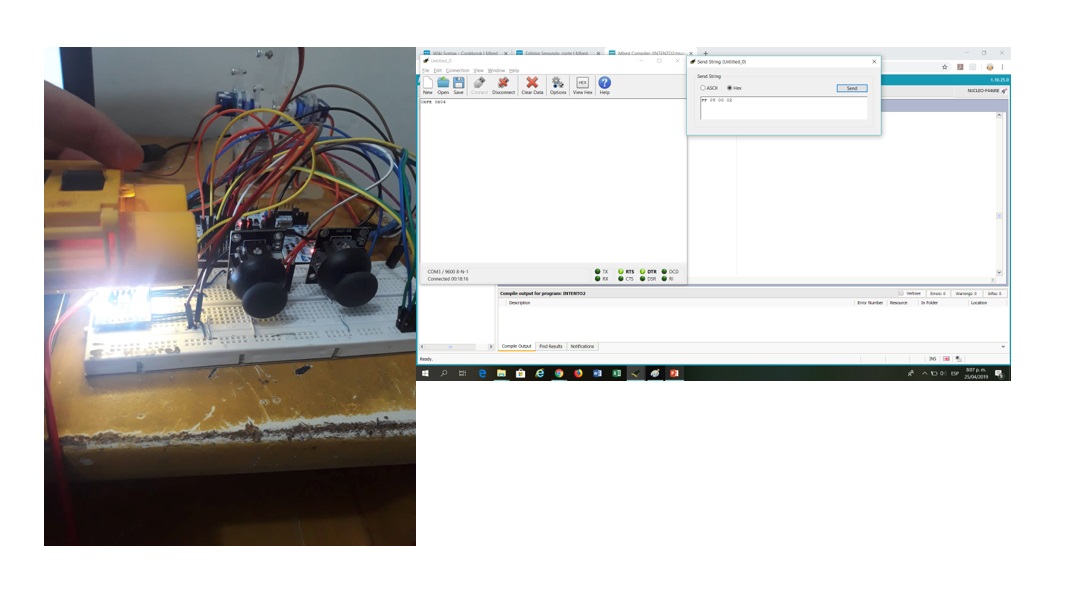Toggle the RTS indicator line
Screen dimensions: 1091x589
[x=620, y=271]
